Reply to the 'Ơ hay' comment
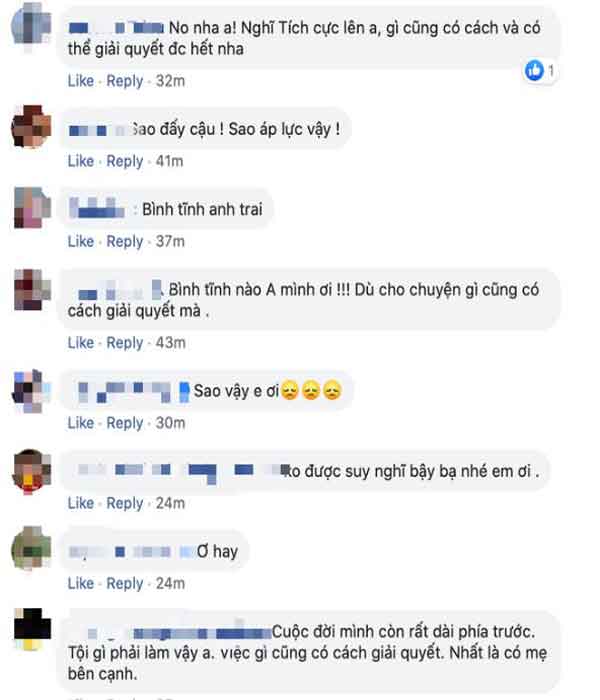 pos(125,584)
